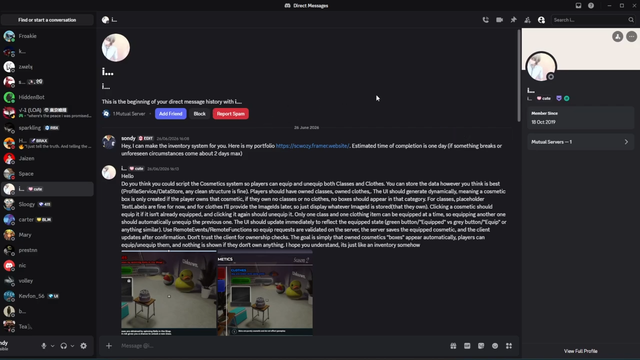
Task: Open user settings gear
Action: coord(84,346)
